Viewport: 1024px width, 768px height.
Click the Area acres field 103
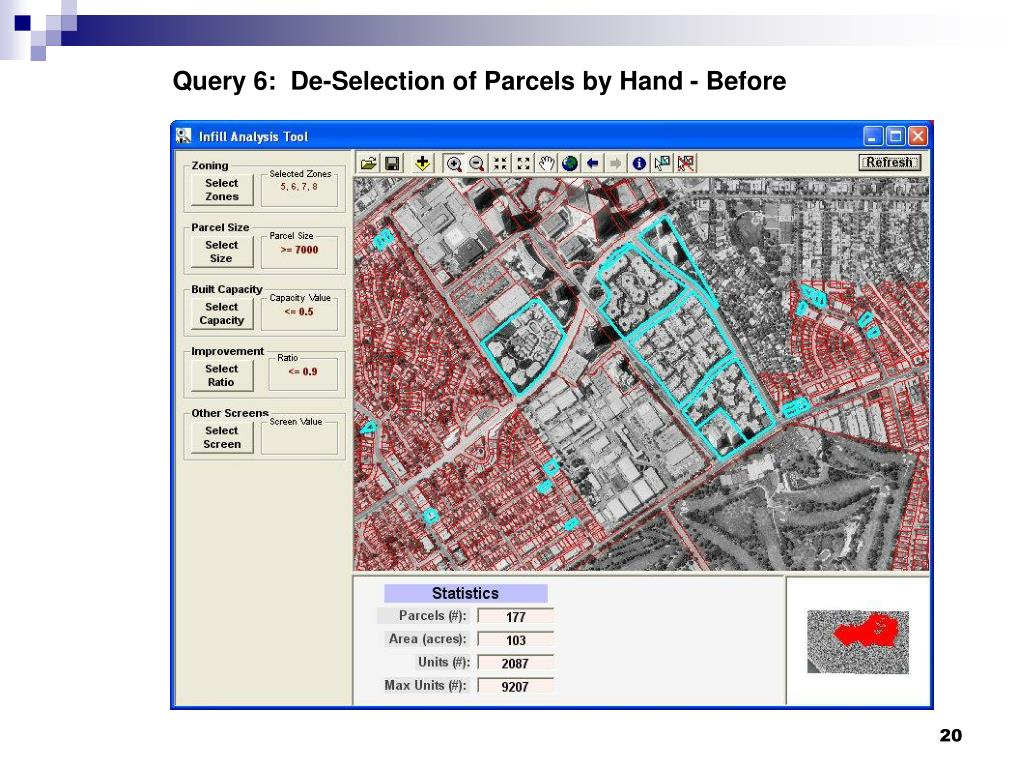pos(515,640)
